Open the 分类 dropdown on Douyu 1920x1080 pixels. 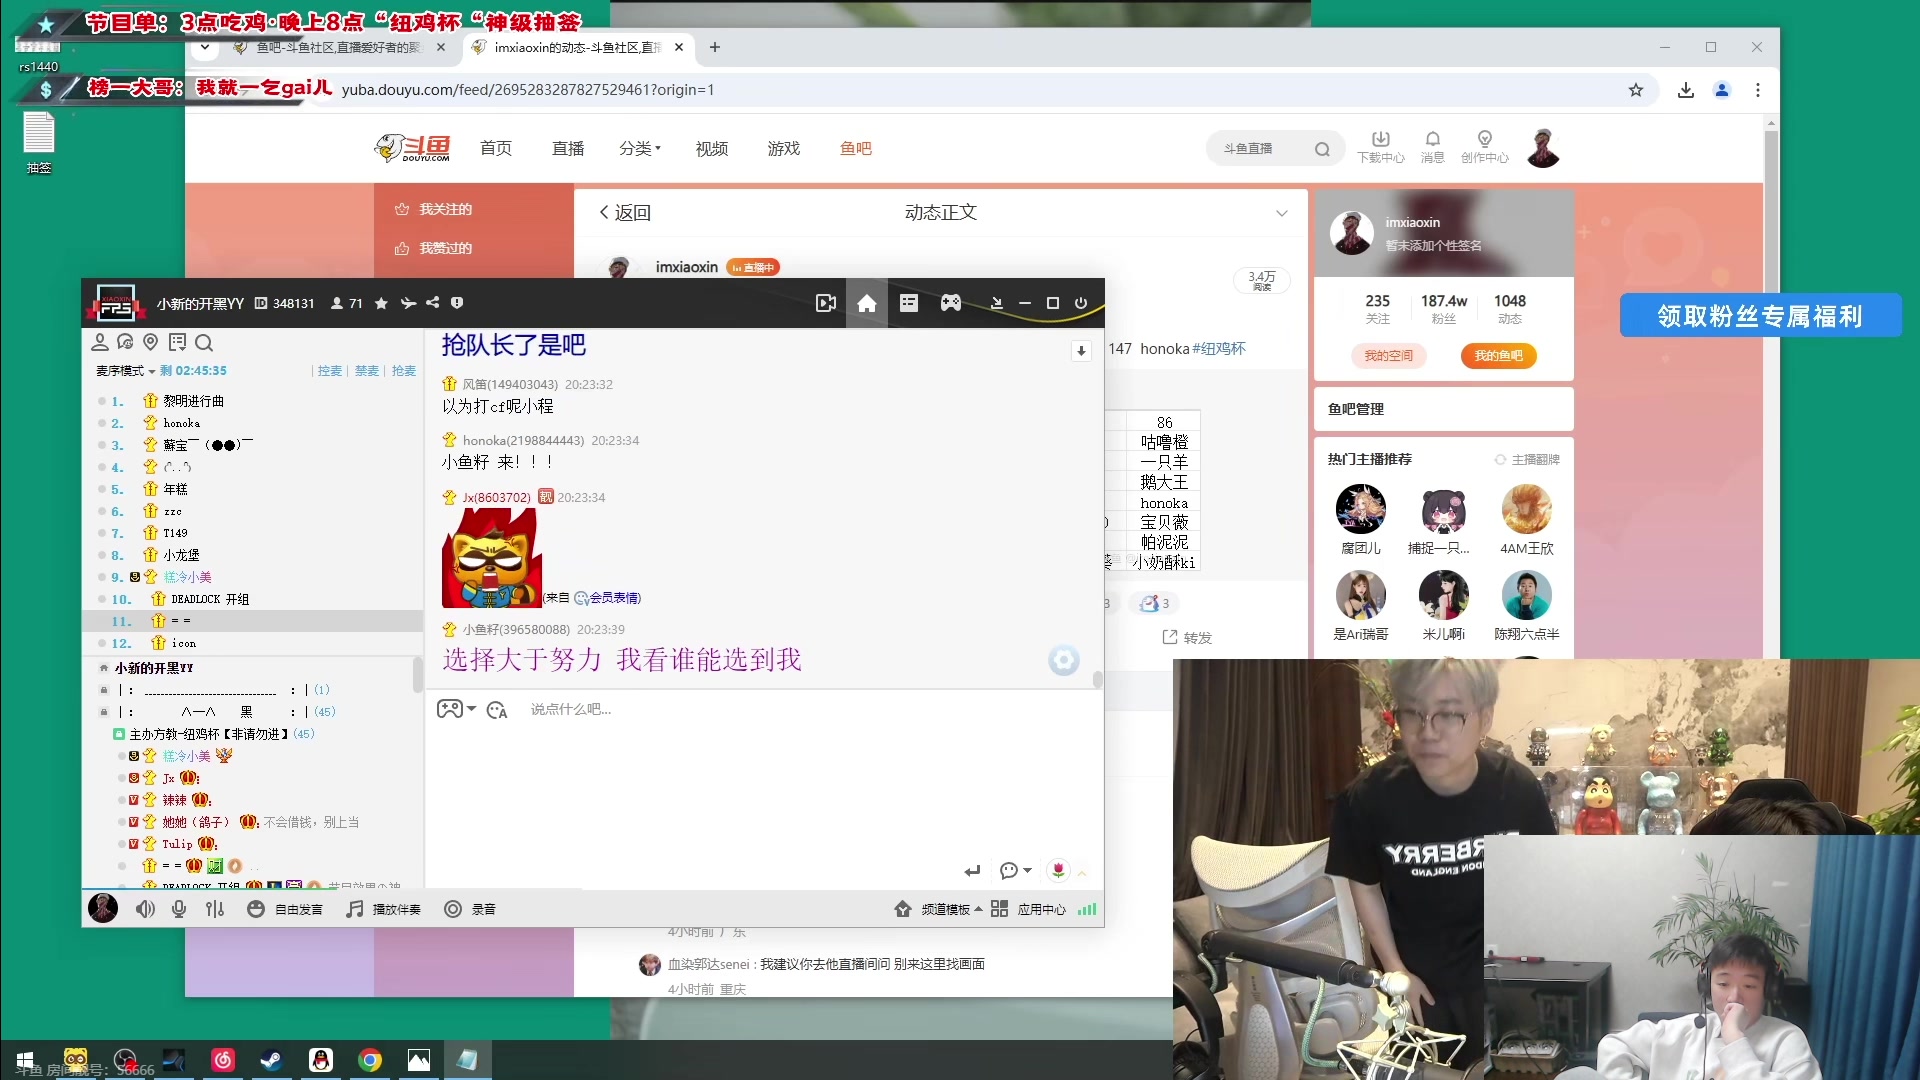[640, 148]
